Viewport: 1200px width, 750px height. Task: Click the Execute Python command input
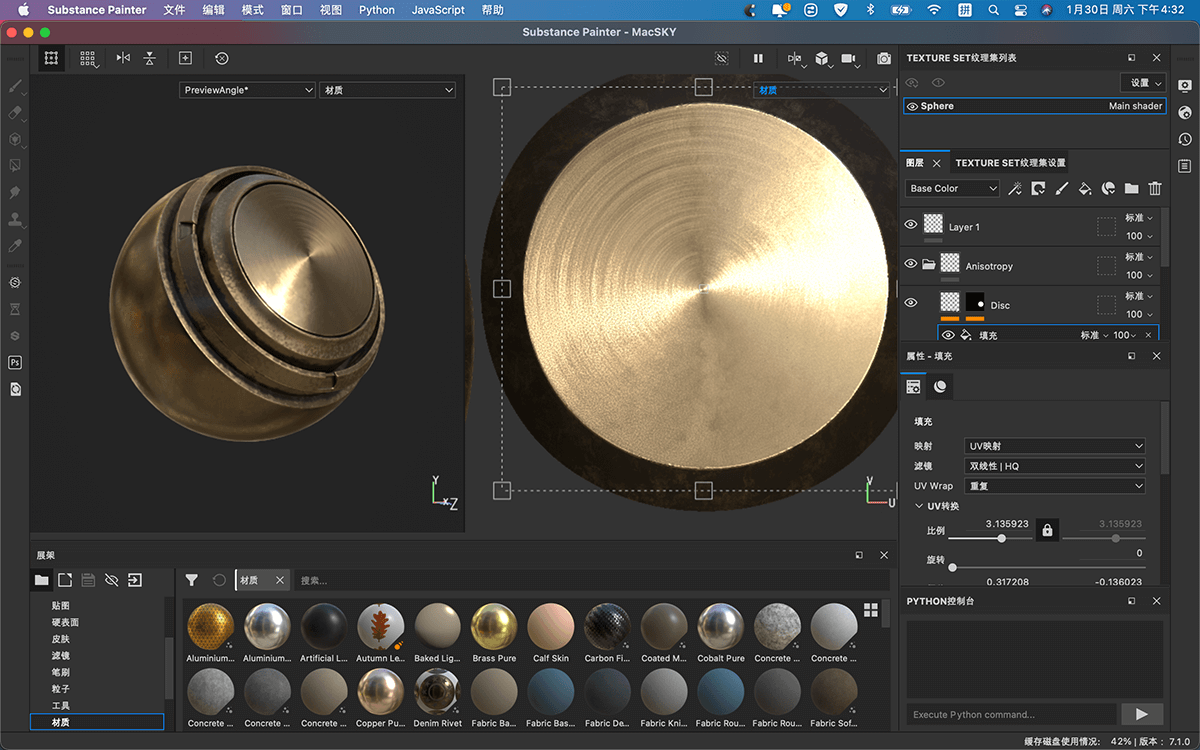click(x=1011, y=714)
